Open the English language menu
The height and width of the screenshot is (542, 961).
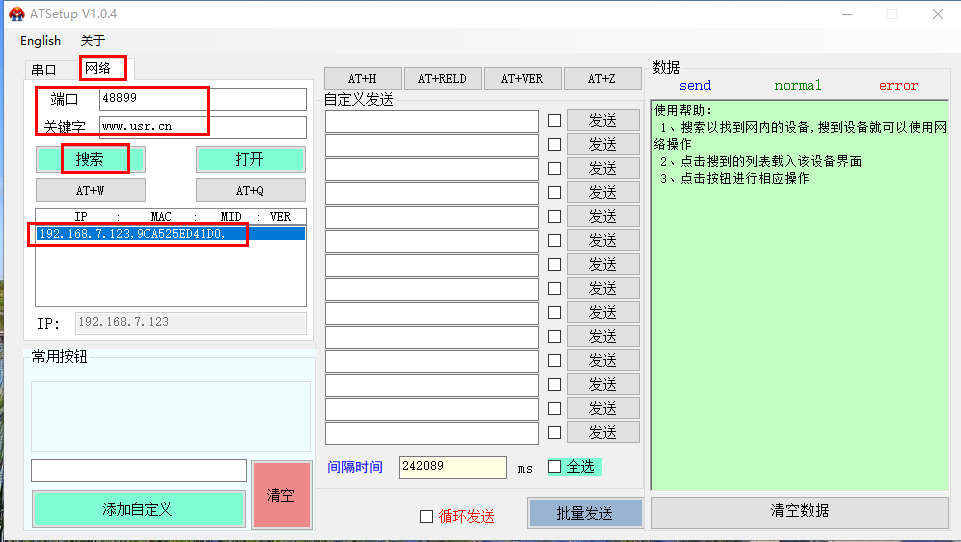point(40,41)
